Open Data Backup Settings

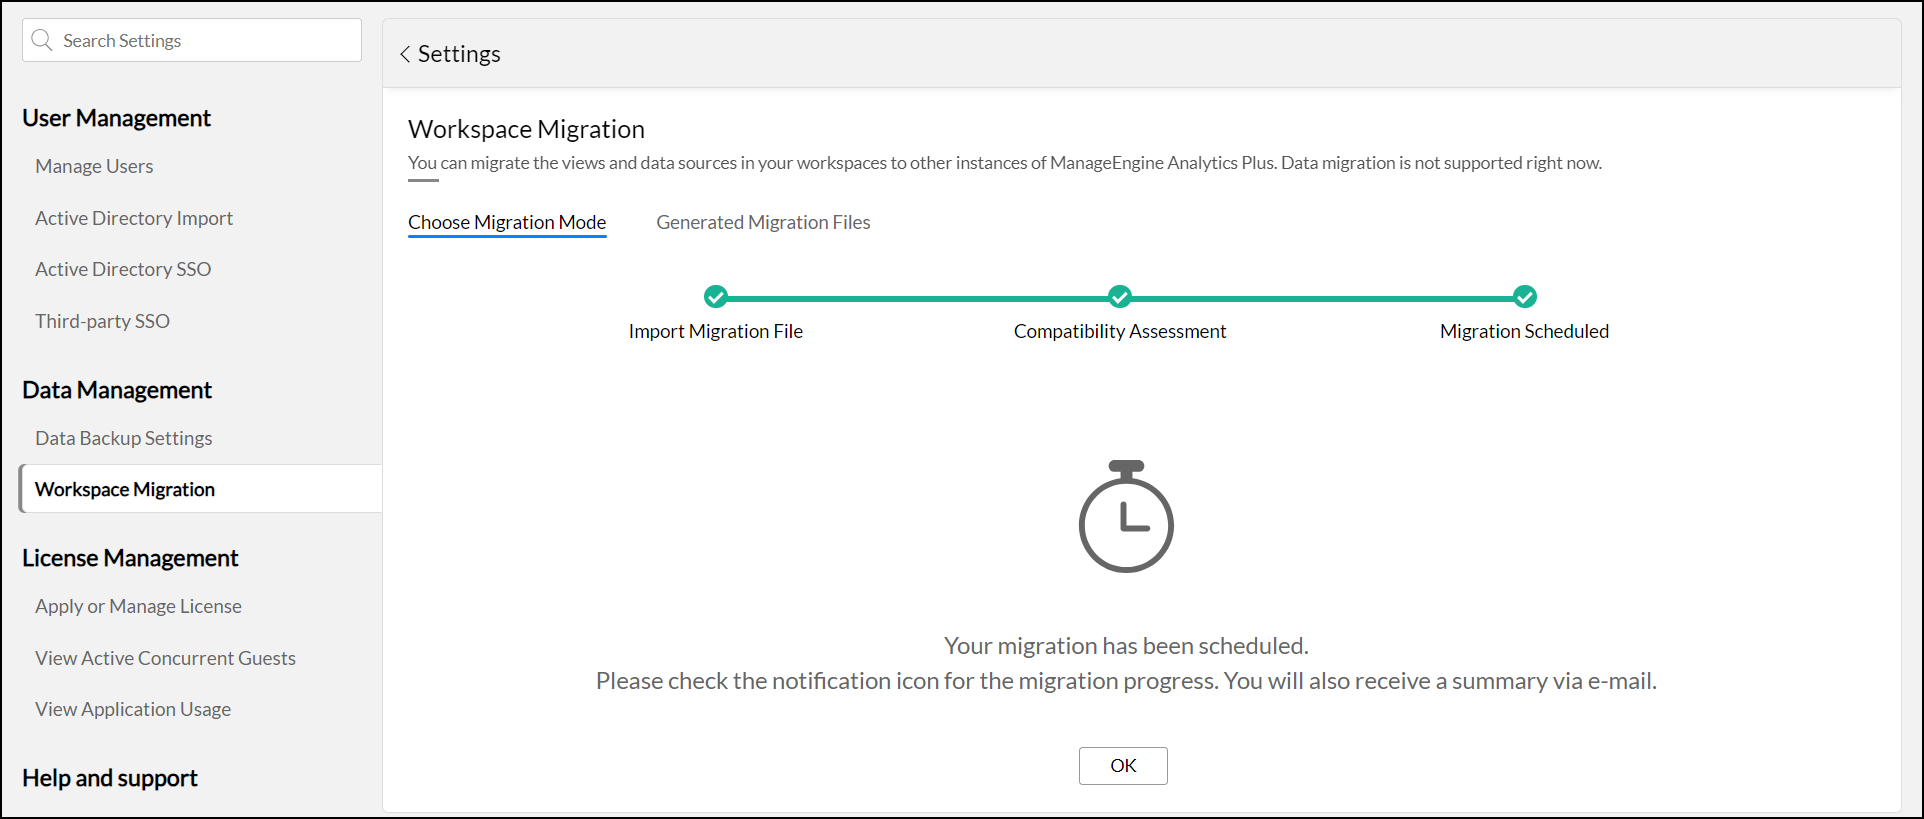coord(124,438)
